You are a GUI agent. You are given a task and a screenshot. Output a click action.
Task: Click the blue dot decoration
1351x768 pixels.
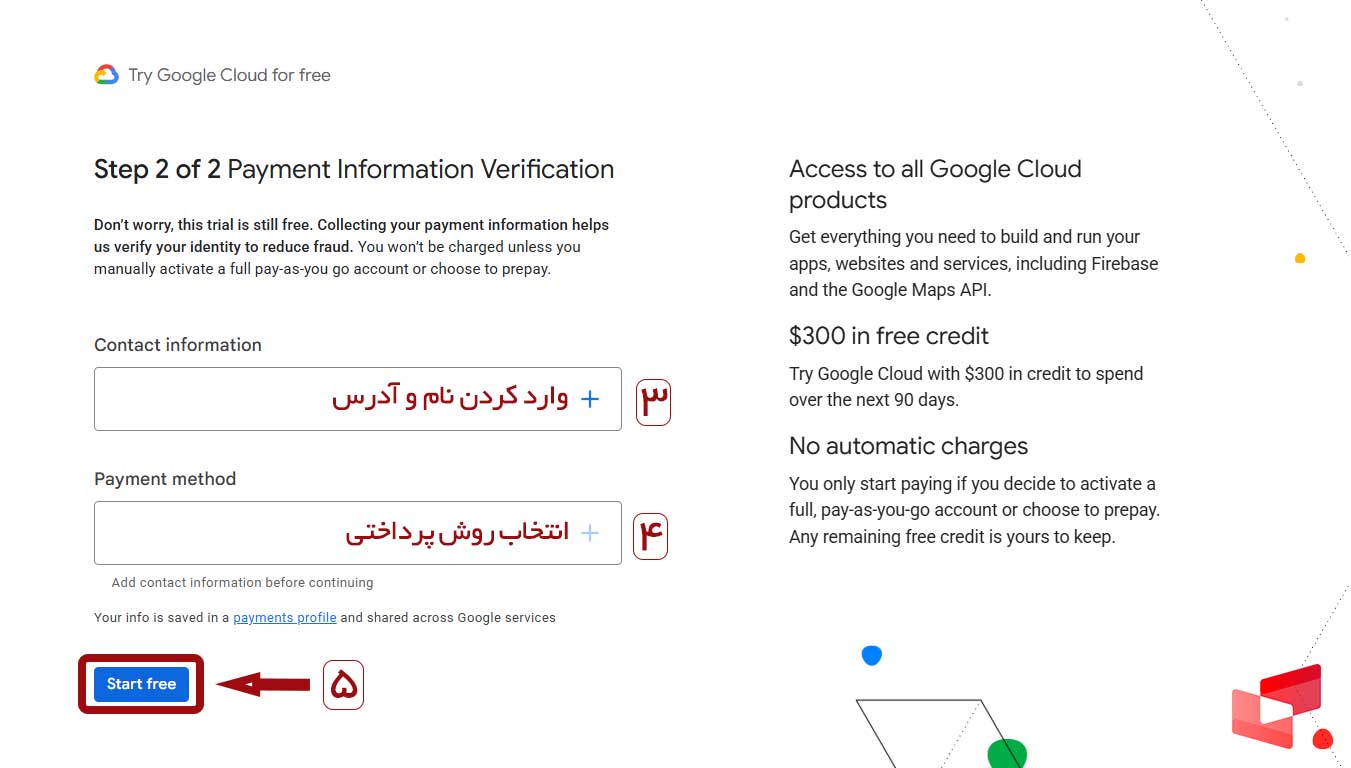pos(872,655)
